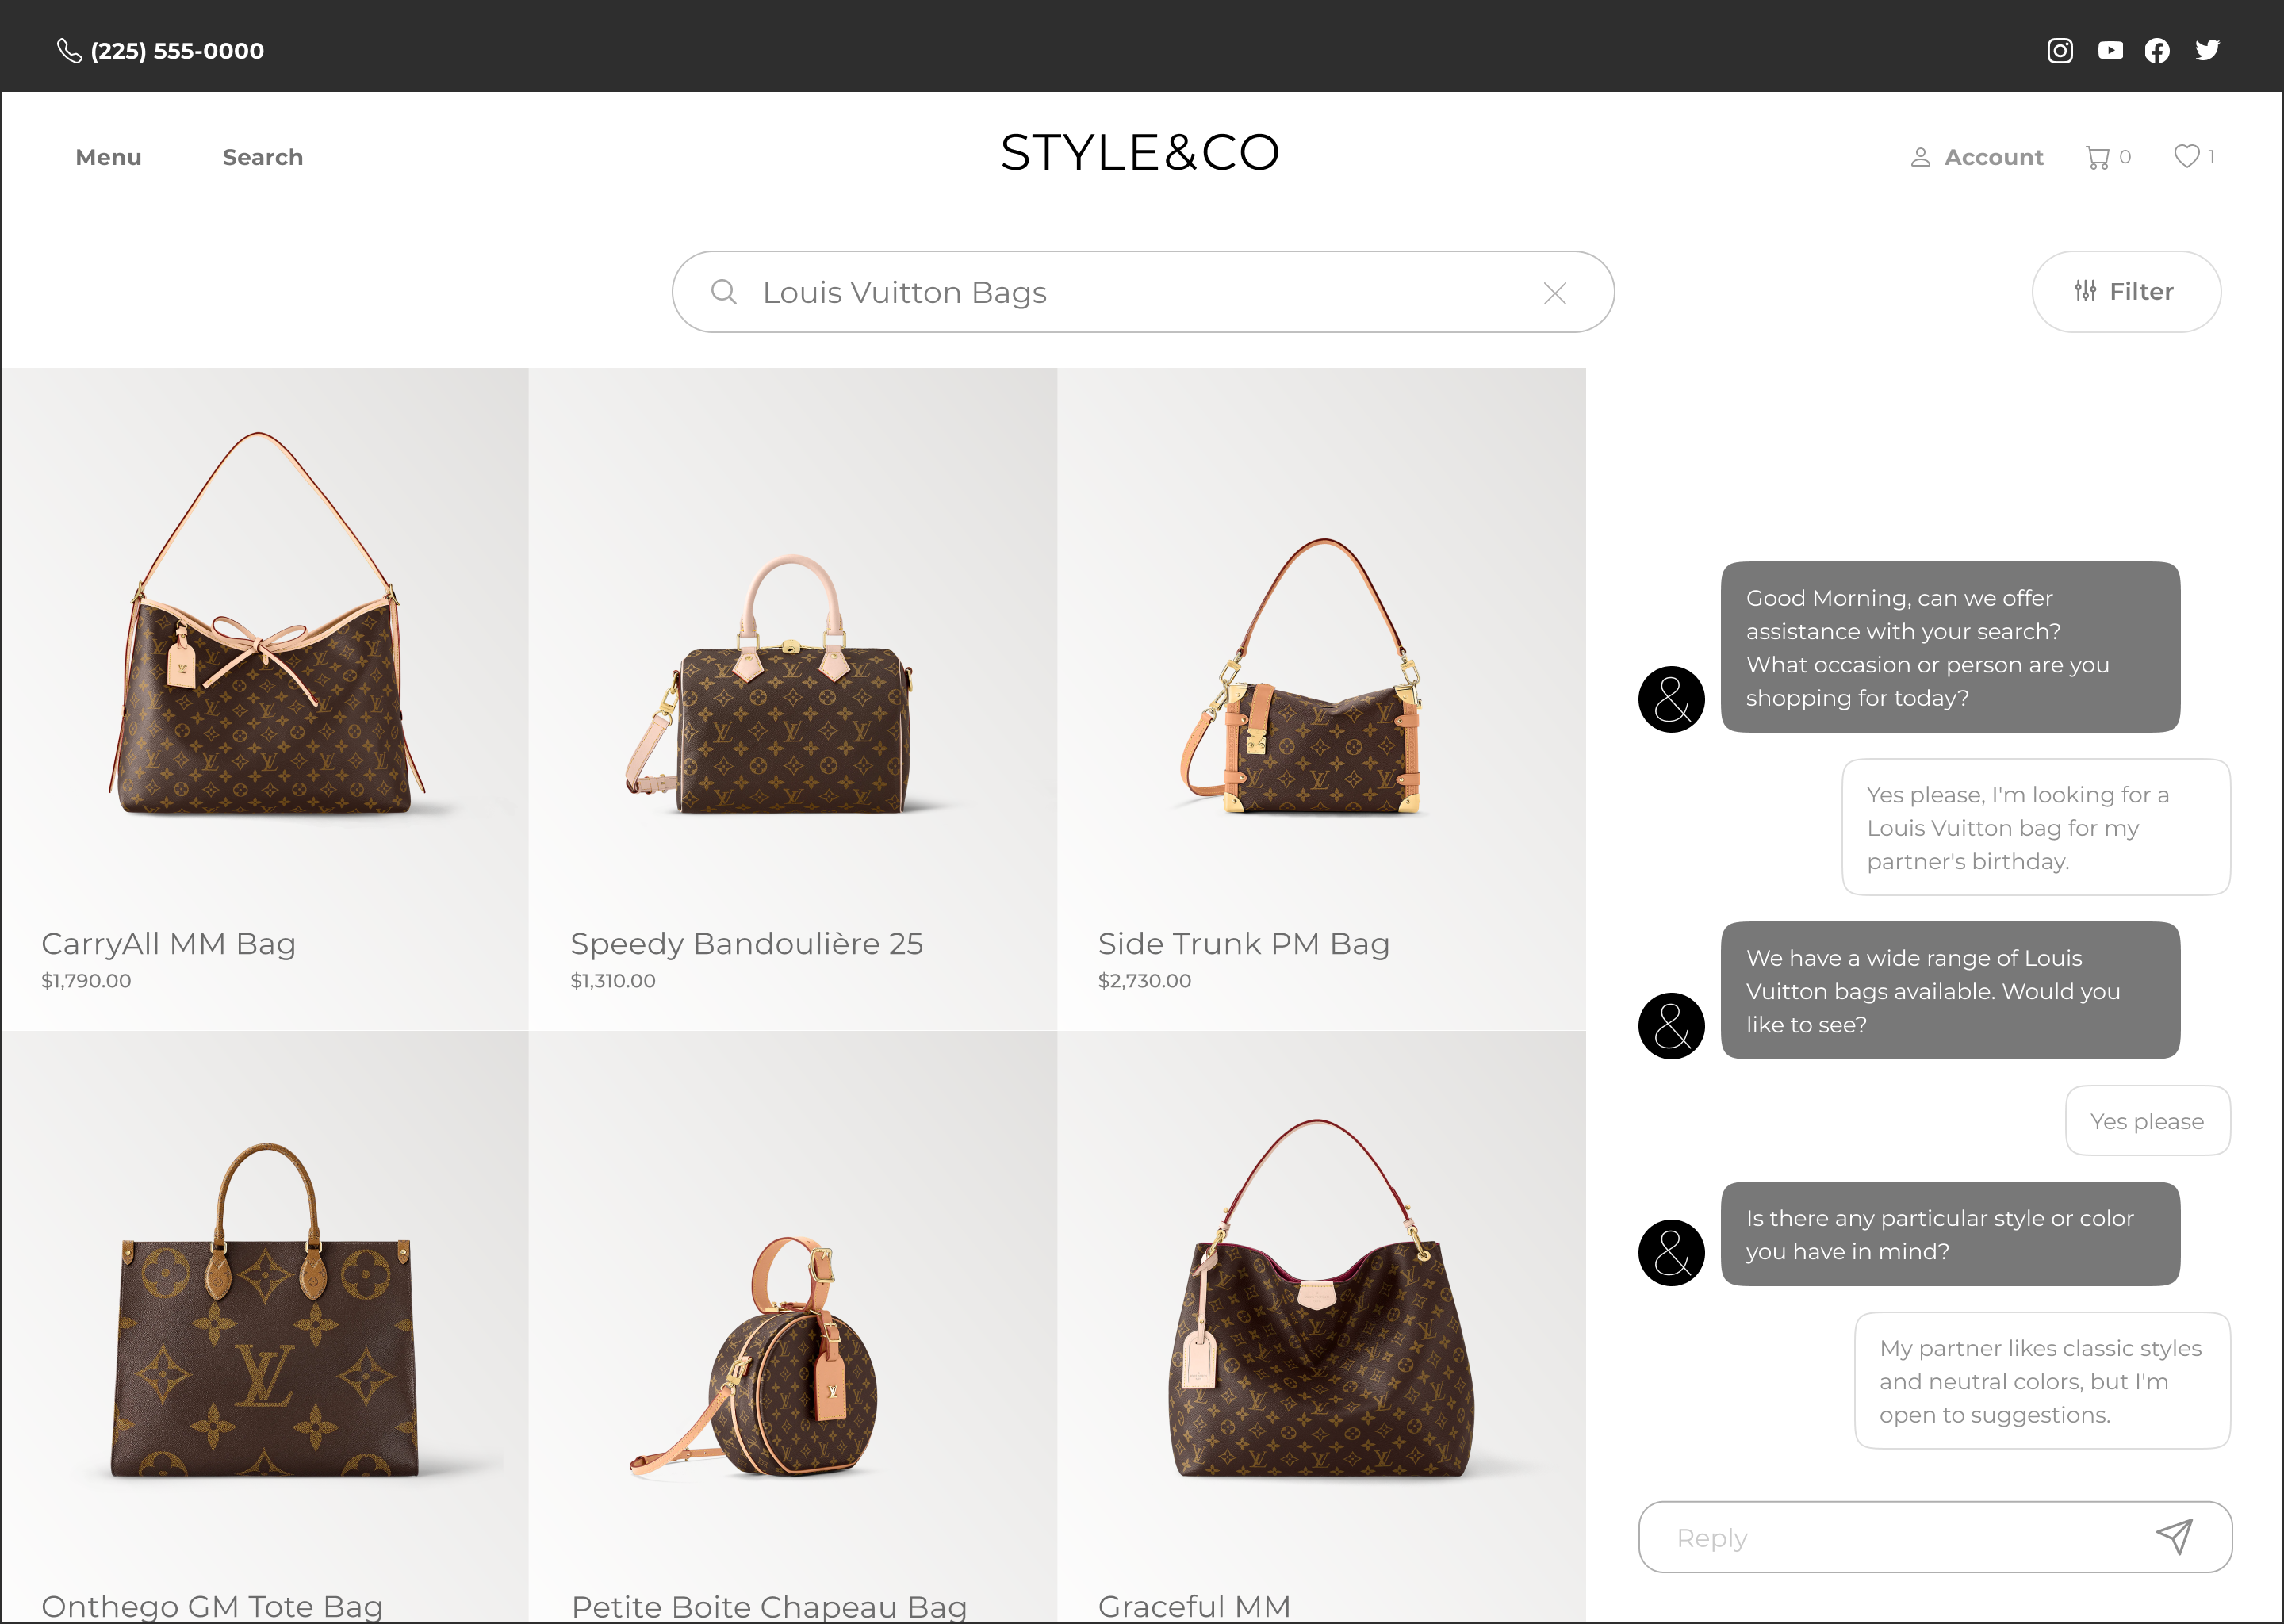Screen dimensions: 2284x1624
Task: Open the Filter options button
Action: pyautogui.click(x=2125, y=291)
